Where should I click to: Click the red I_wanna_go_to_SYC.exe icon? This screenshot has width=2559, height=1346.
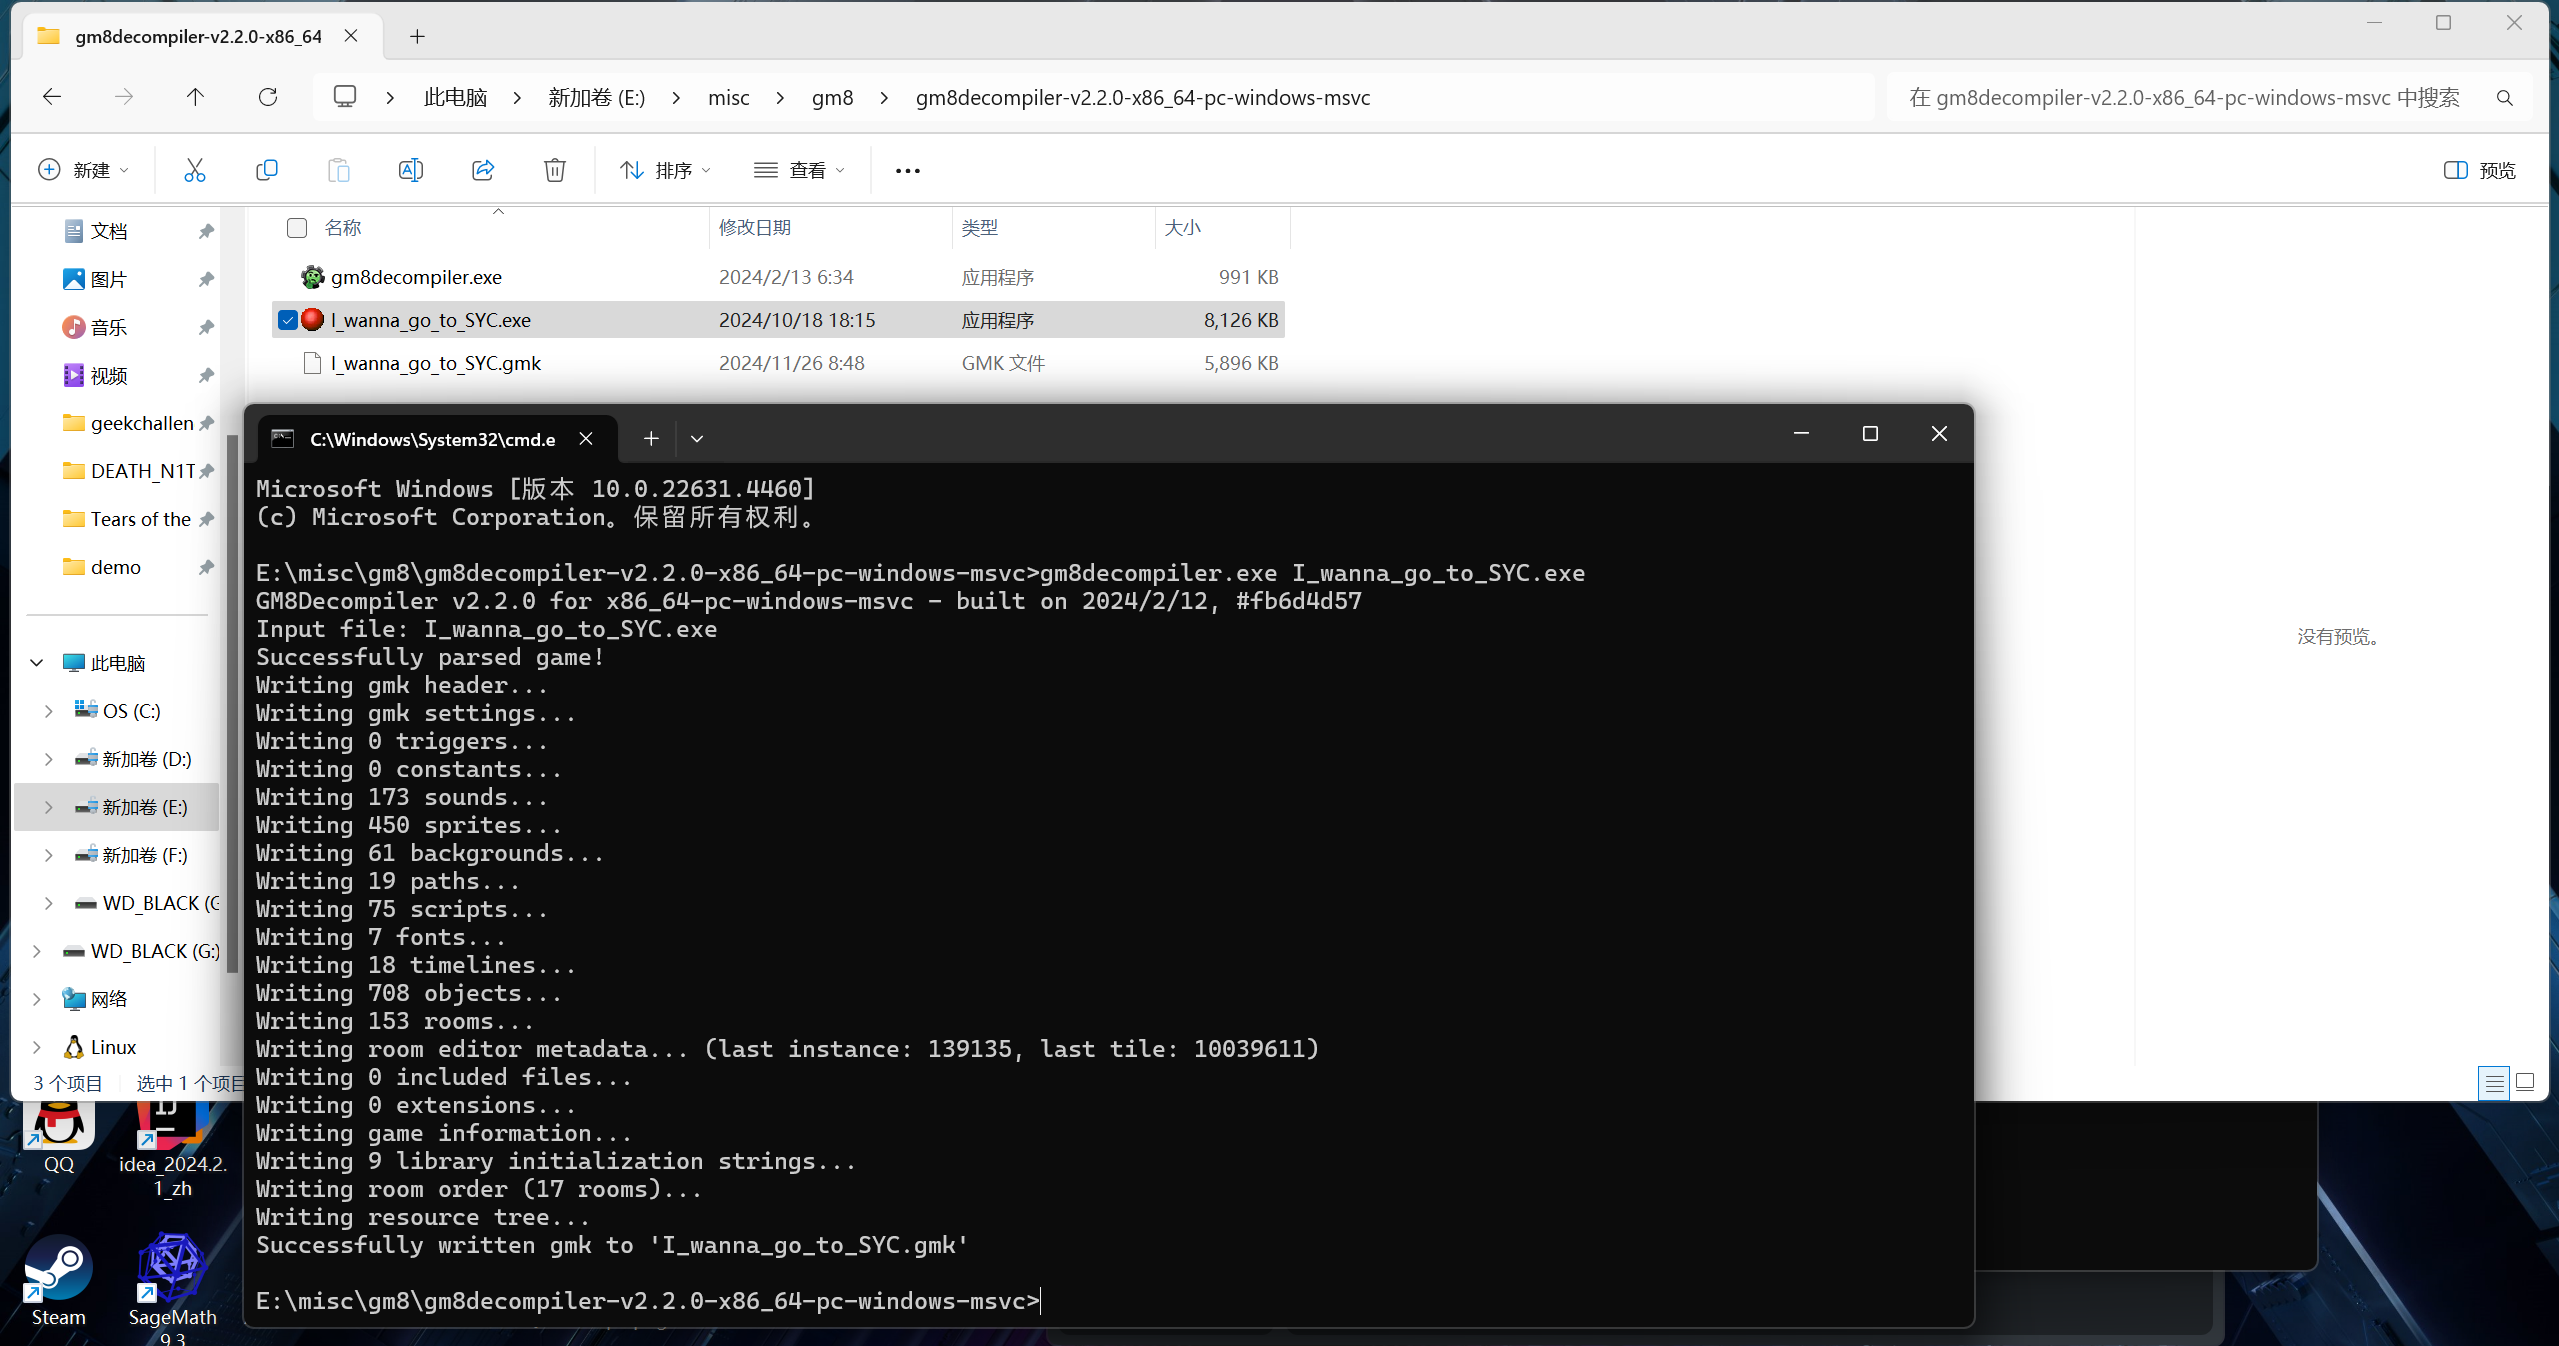312,320
